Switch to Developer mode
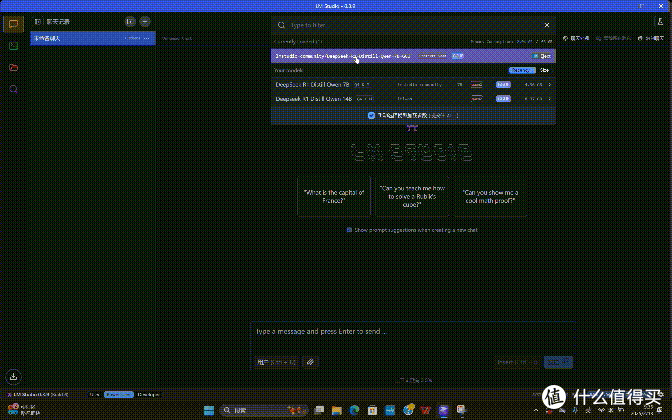 [x=148, y=395]
